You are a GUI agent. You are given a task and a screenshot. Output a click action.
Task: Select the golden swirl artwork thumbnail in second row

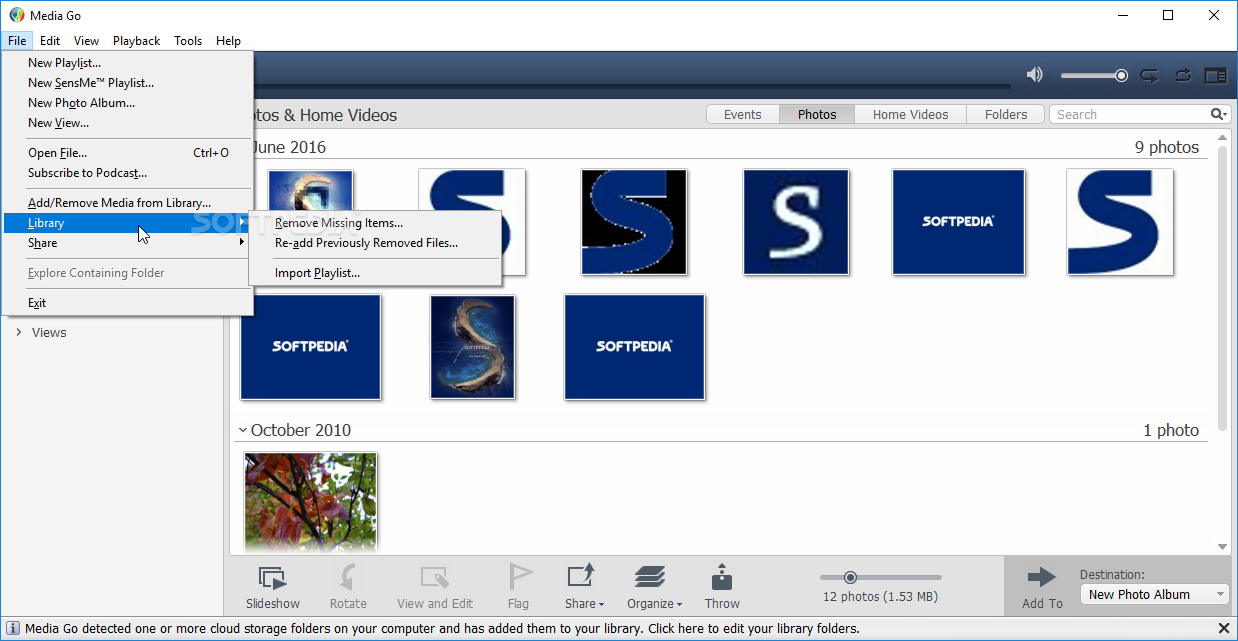473,347
